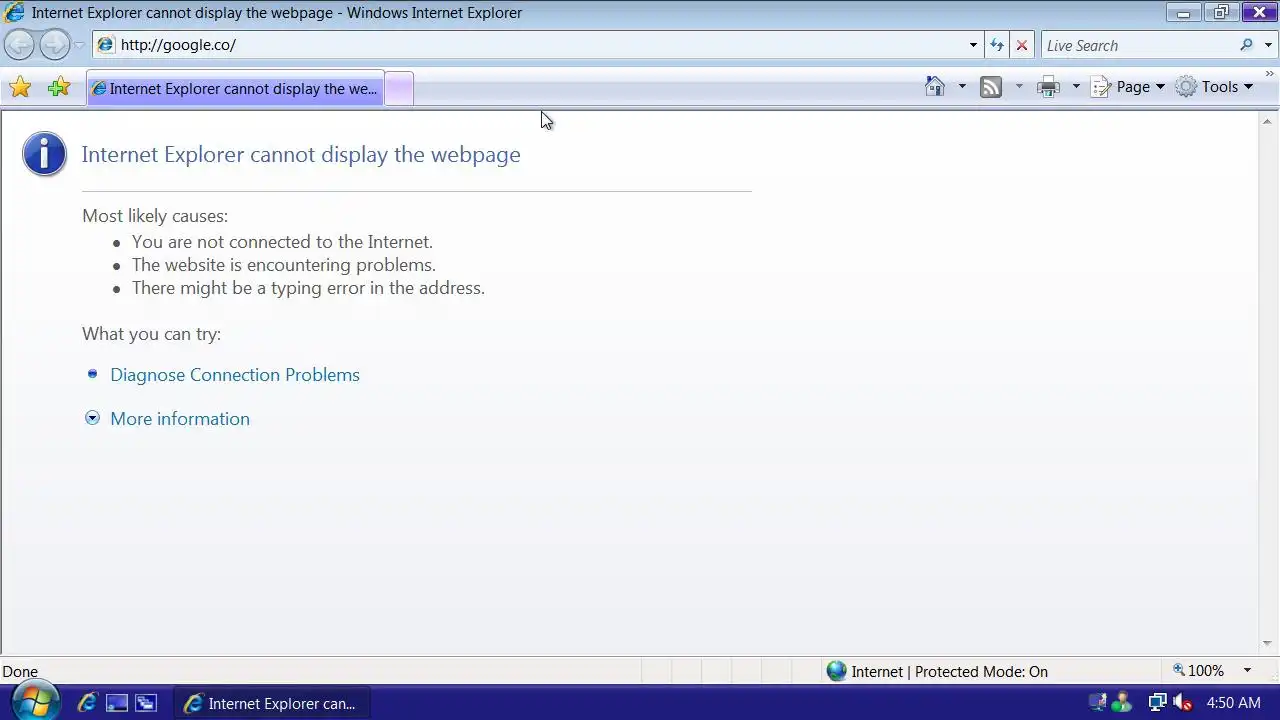The width and height of the screenshot is (1280, 720).
Task: Run search with the magnifier icon
Action: tap(1246, 45)
